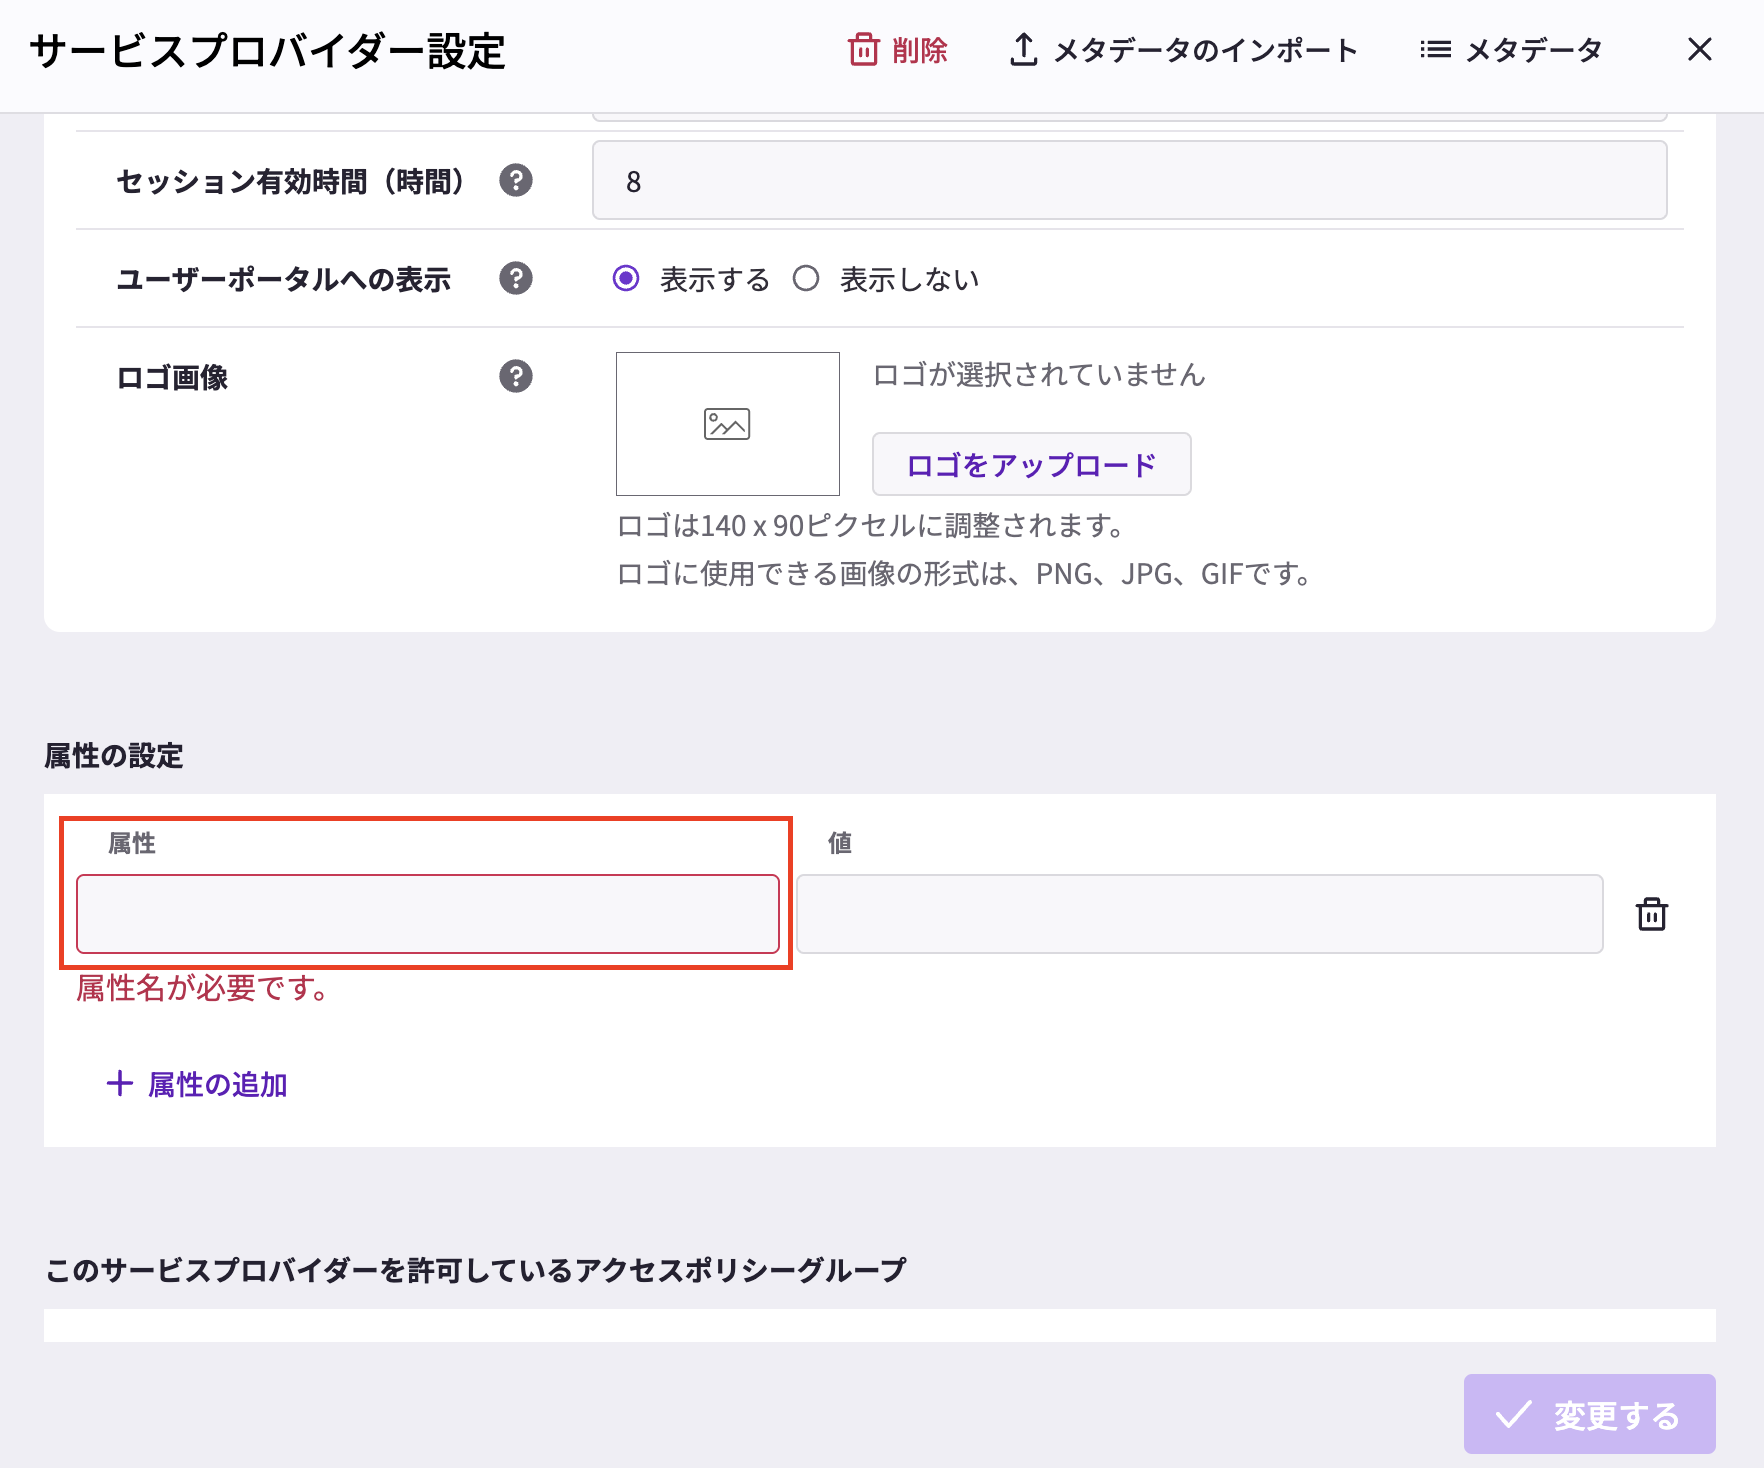
Task: Click the session duration field showing 8
Action: 1128,181
